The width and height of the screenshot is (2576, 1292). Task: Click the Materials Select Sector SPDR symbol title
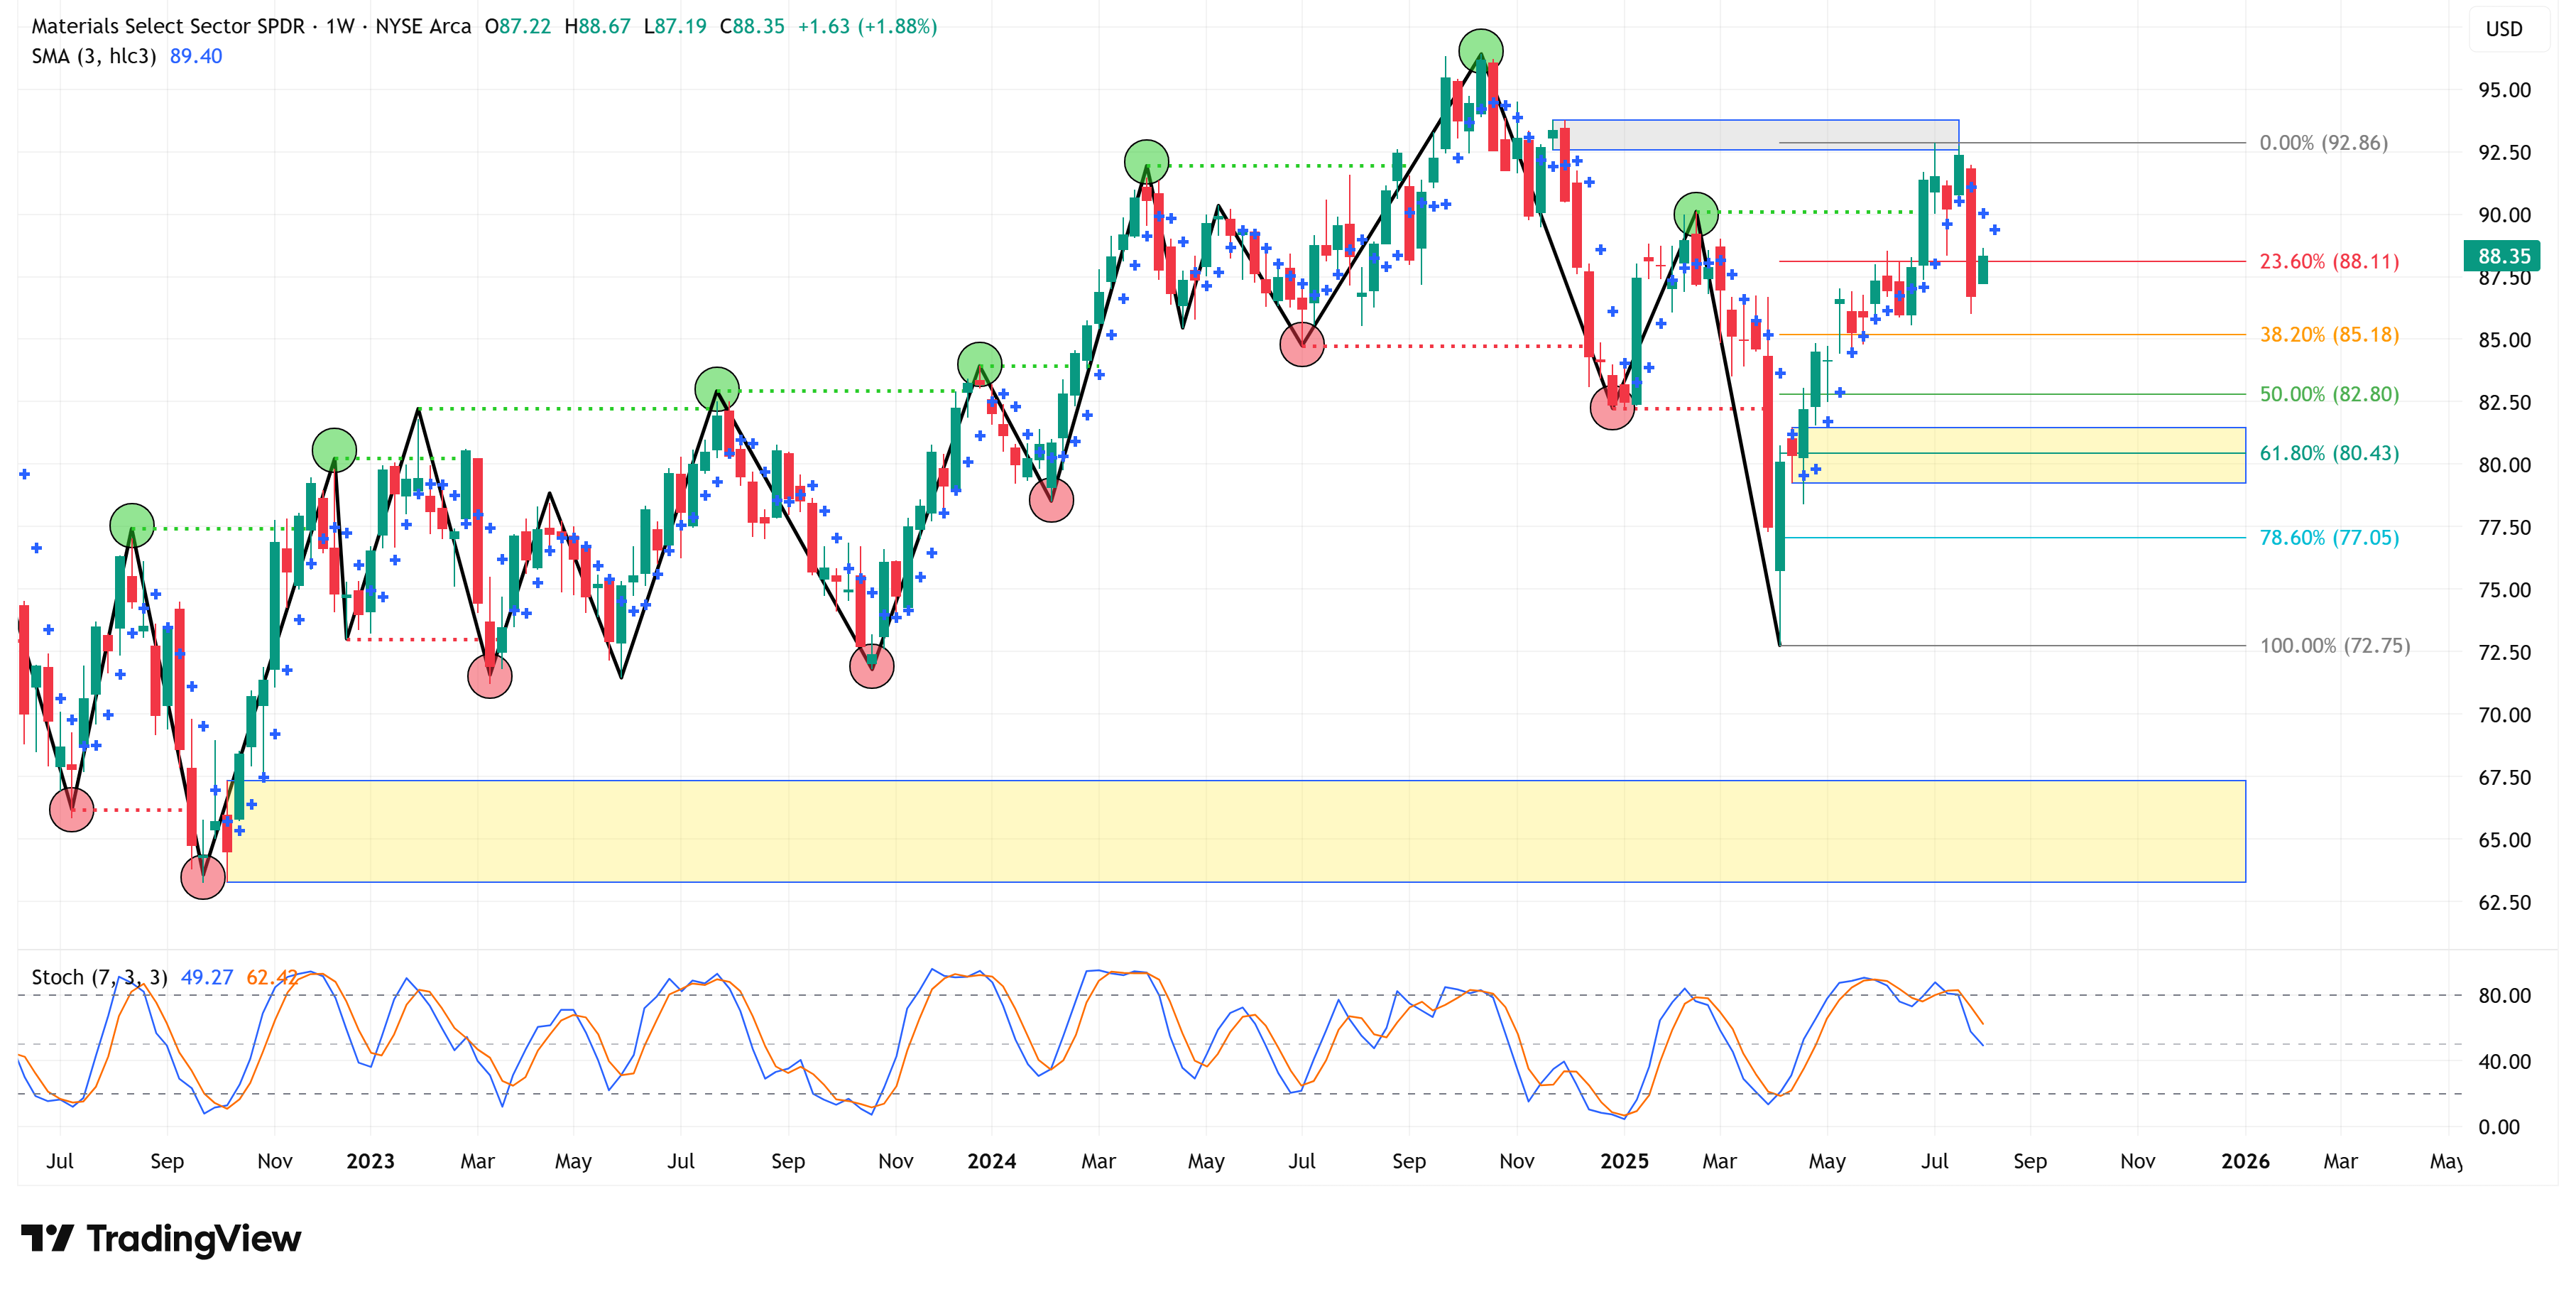[168, 26]
